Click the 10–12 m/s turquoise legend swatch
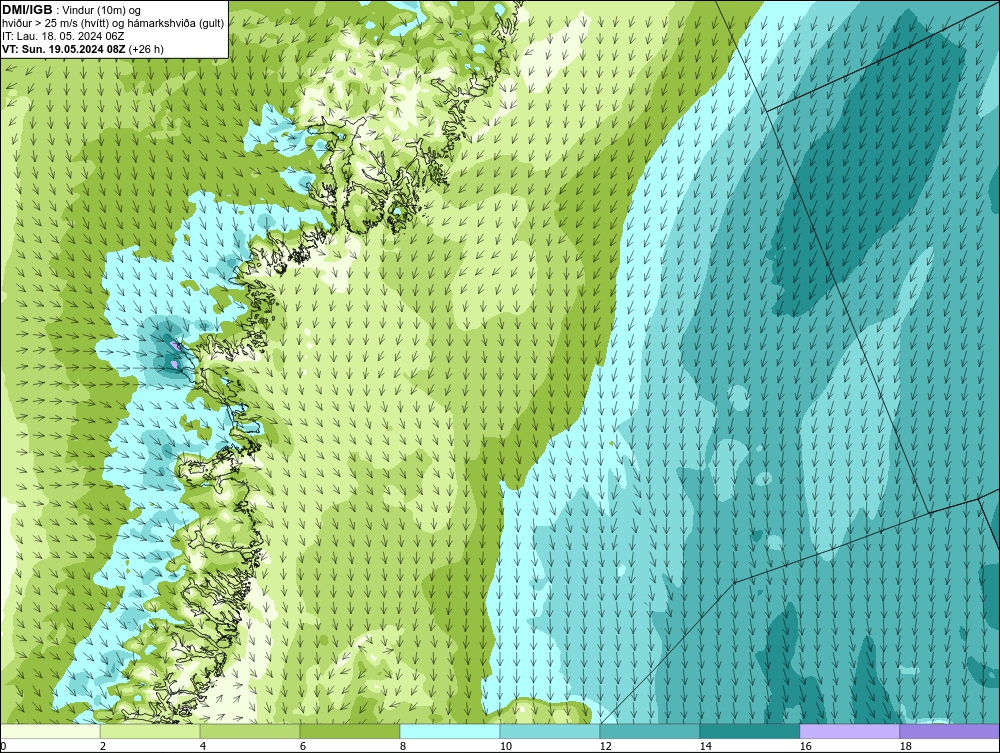The height and width of the screenshot is (753, 1000). click(x=550, y=731)
